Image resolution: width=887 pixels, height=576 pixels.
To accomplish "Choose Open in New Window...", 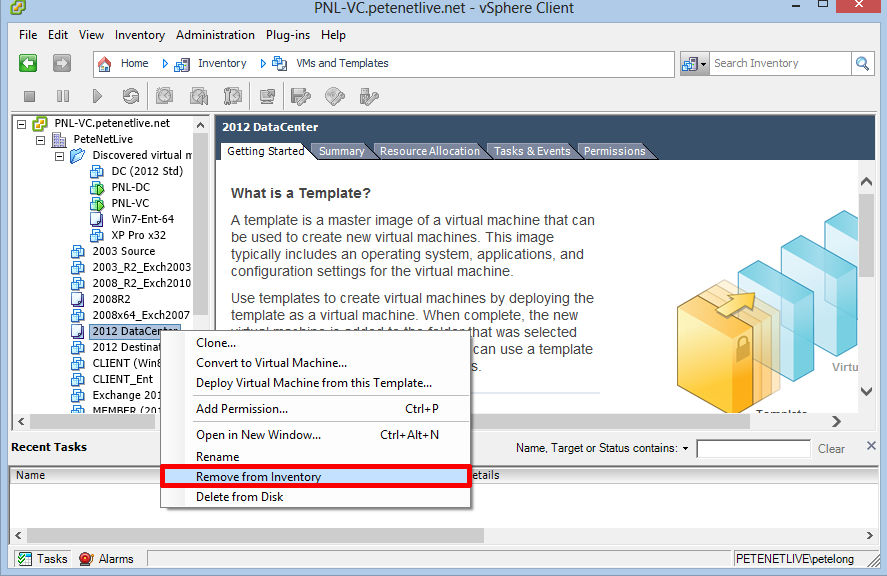I will point(316,435).
